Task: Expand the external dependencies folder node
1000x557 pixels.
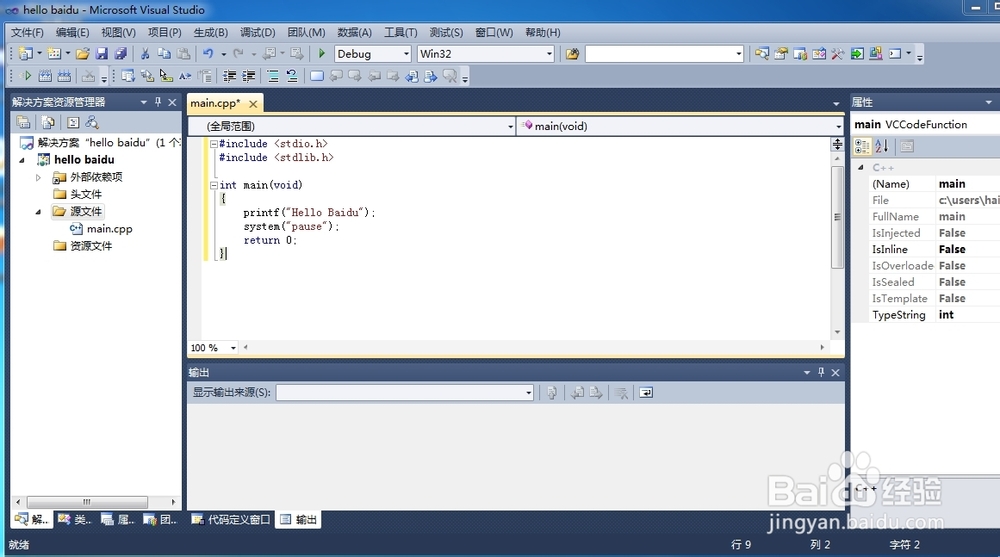Action: (x=38, y=177)
